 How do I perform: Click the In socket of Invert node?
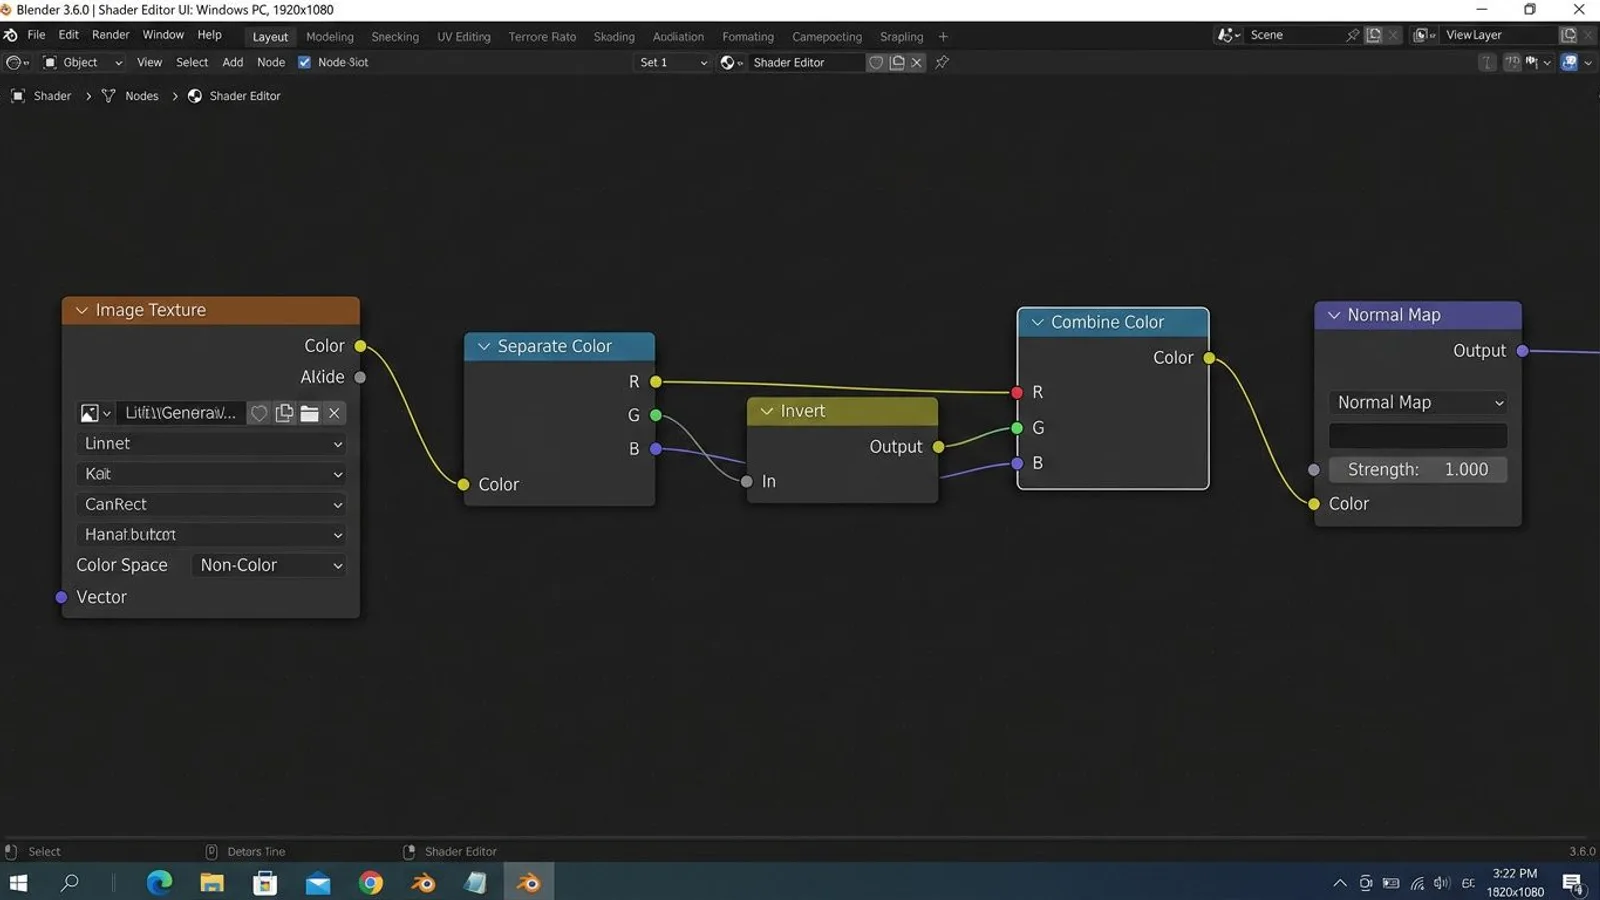click(747, 481)
